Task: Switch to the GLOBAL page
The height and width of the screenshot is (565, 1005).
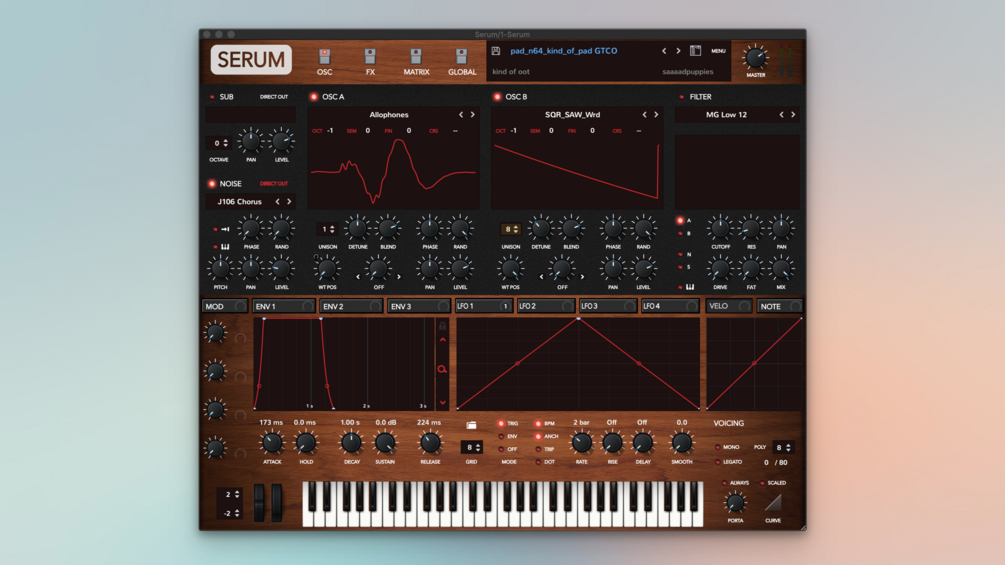Action: pyautogui.click(x=461, y=63)
